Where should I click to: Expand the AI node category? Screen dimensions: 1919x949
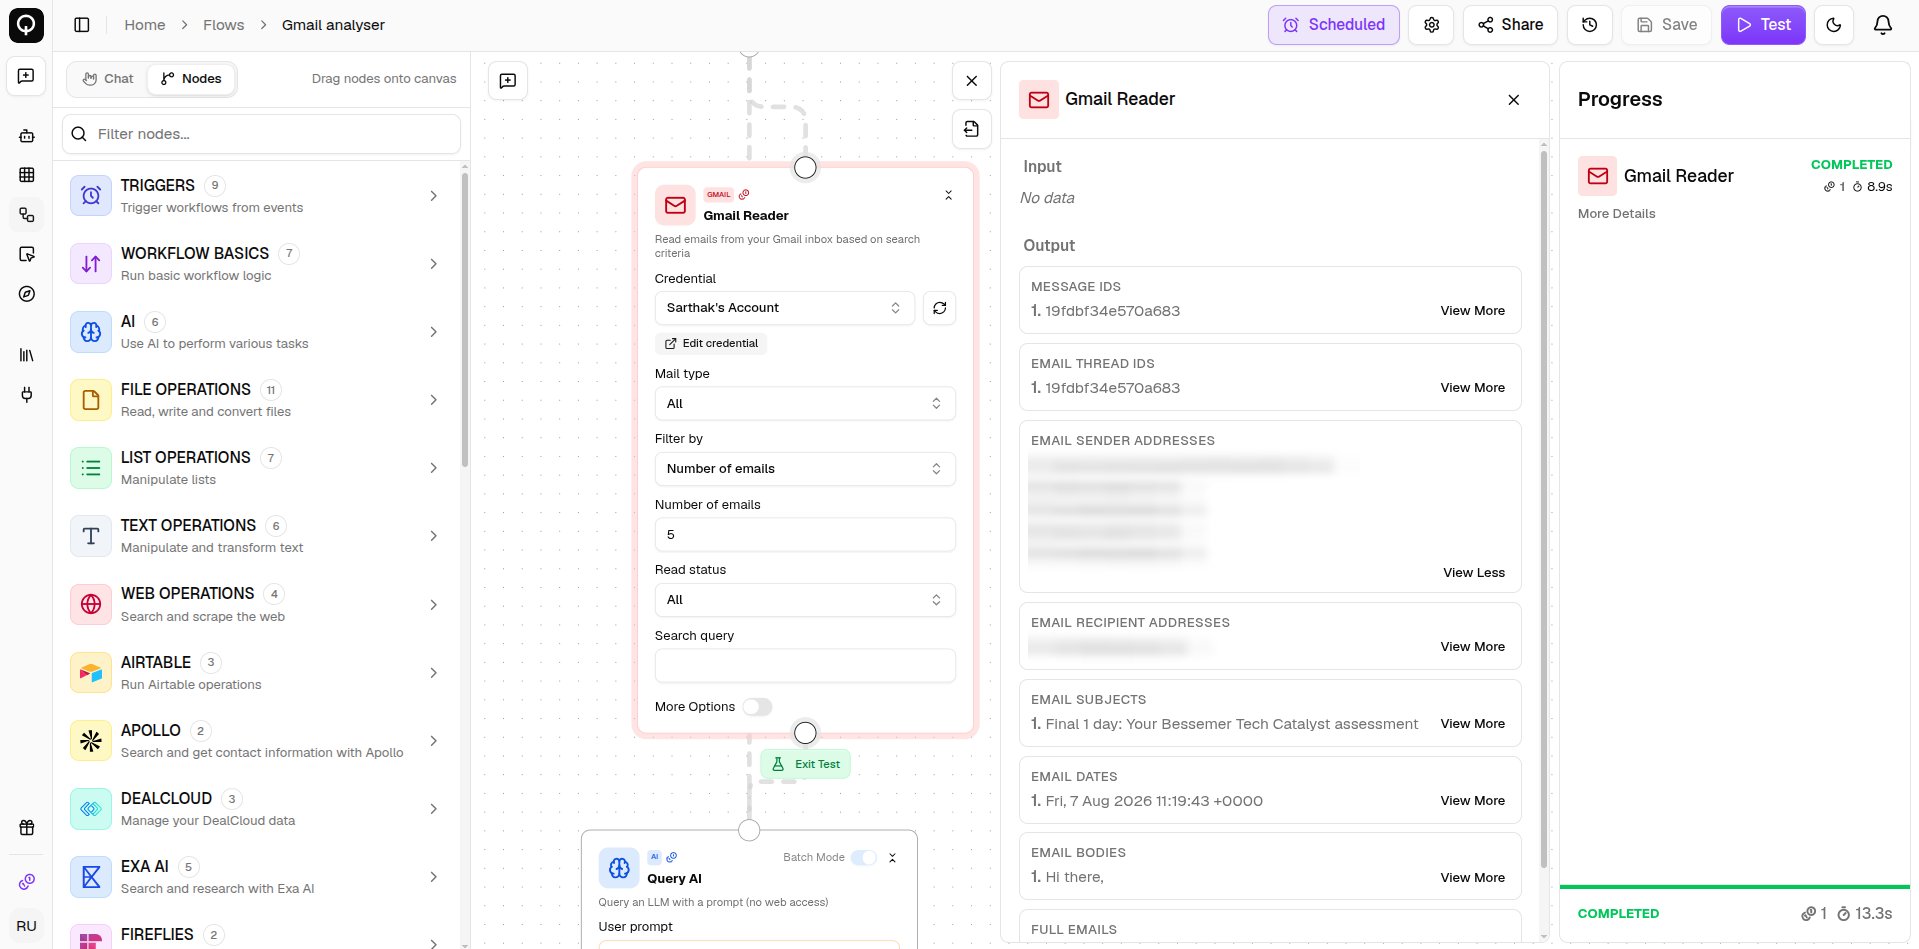click(x=433, y=332)
